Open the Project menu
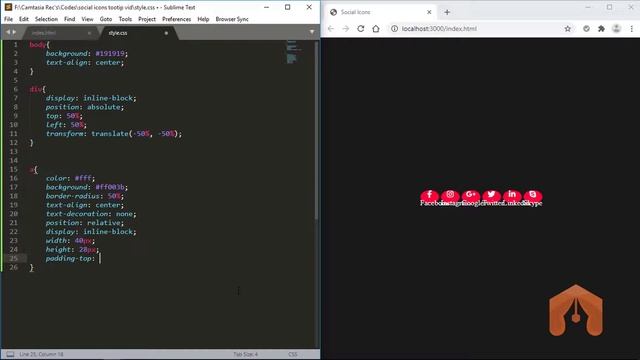This screenshot has height=360, width=640. 147,19
